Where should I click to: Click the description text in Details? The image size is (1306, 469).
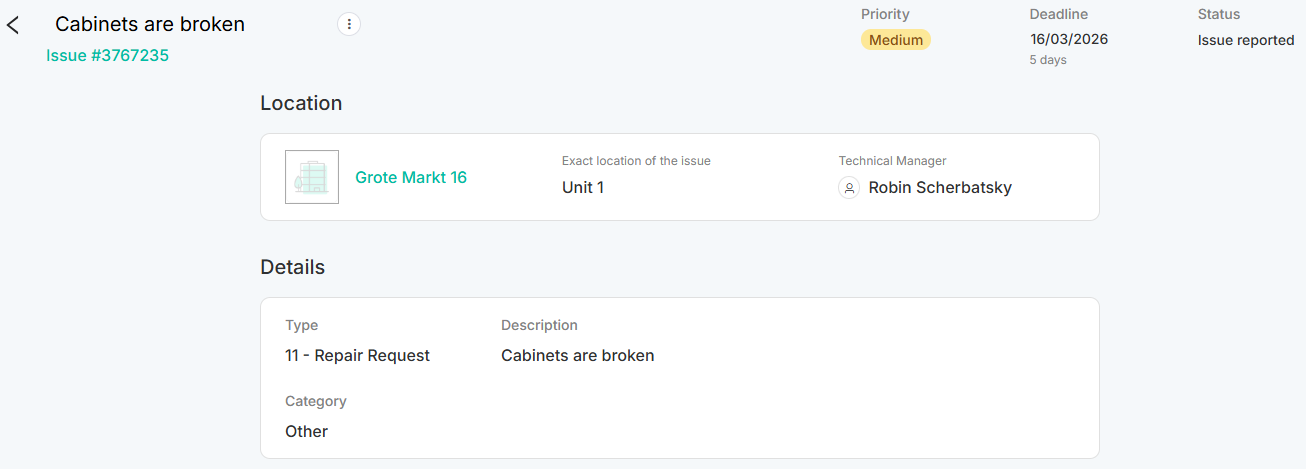pos(577,355)
